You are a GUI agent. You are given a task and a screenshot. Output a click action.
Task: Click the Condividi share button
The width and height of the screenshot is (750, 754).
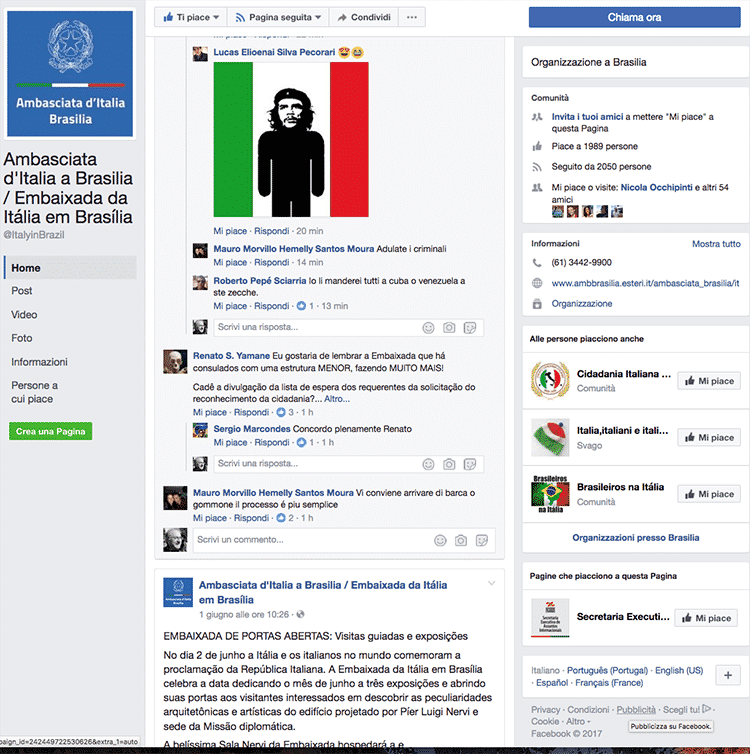coord(363,17)
